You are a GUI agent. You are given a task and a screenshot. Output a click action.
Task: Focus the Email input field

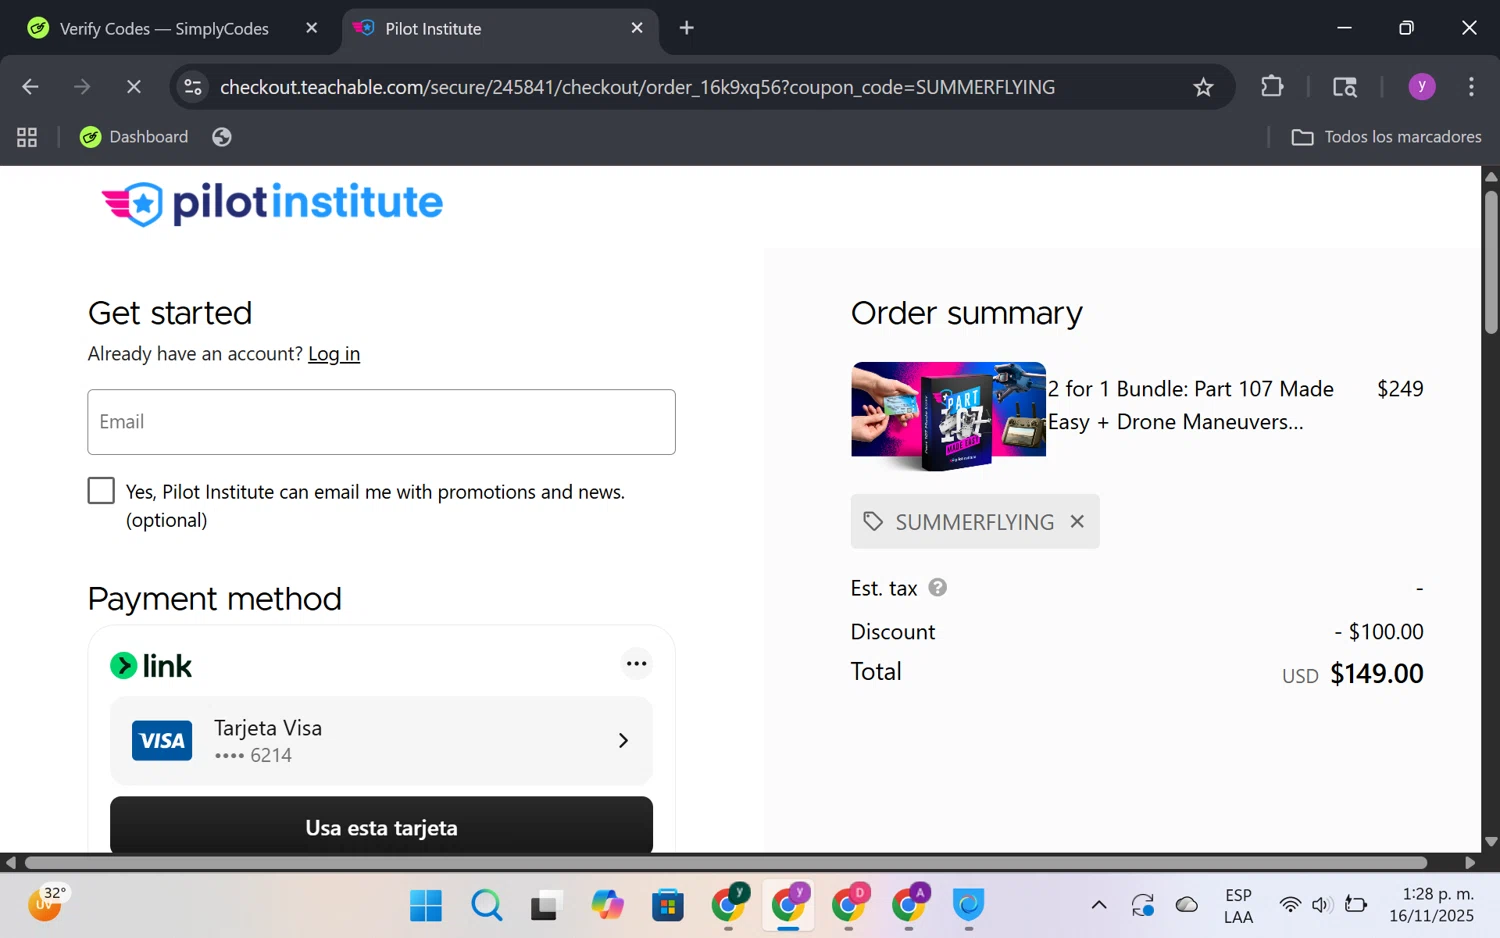pyautogui.click(x=381, y=422)
